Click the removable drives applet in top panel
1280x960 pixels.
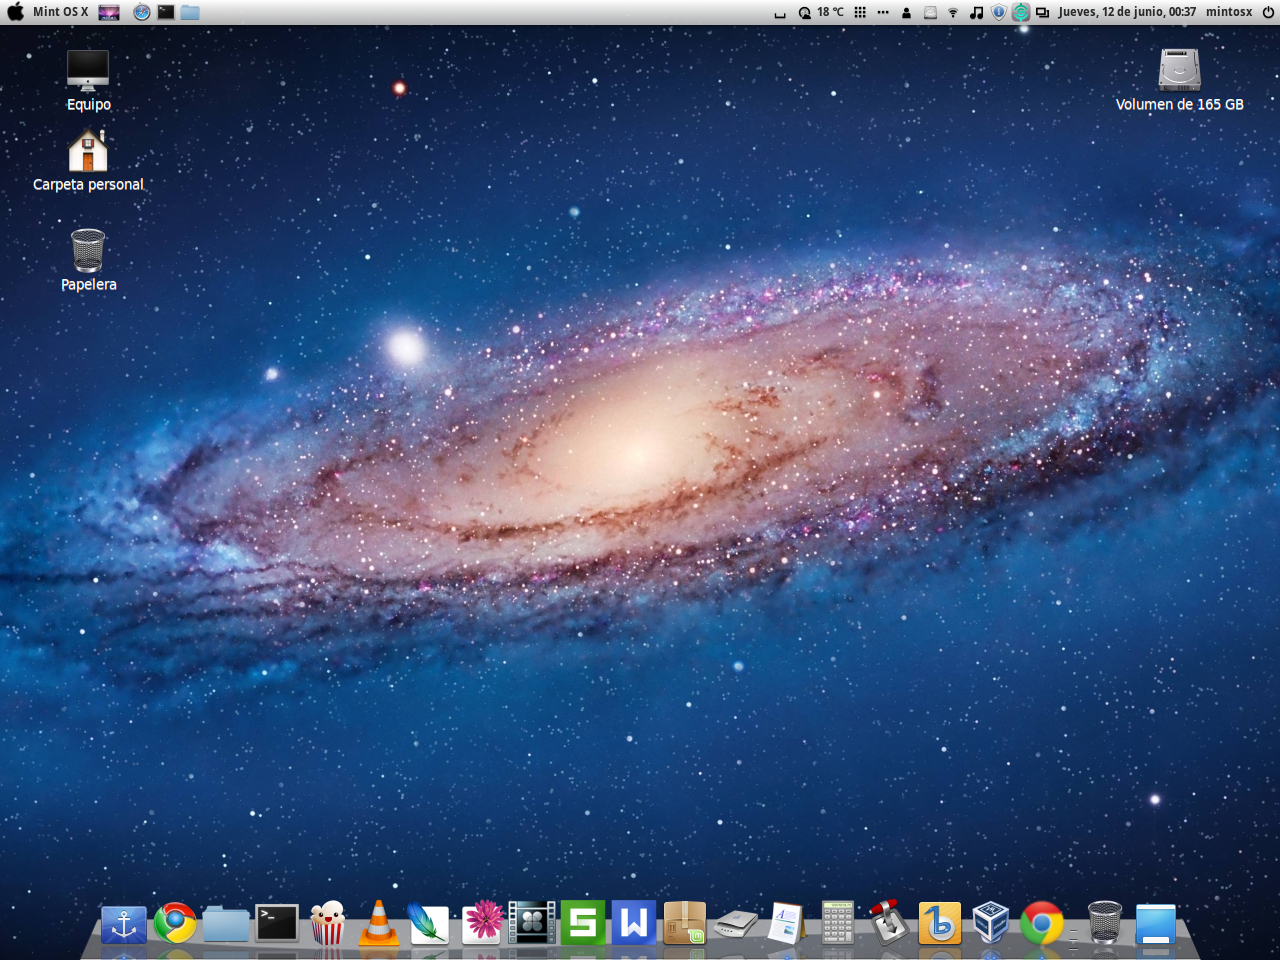pos(930,13)
